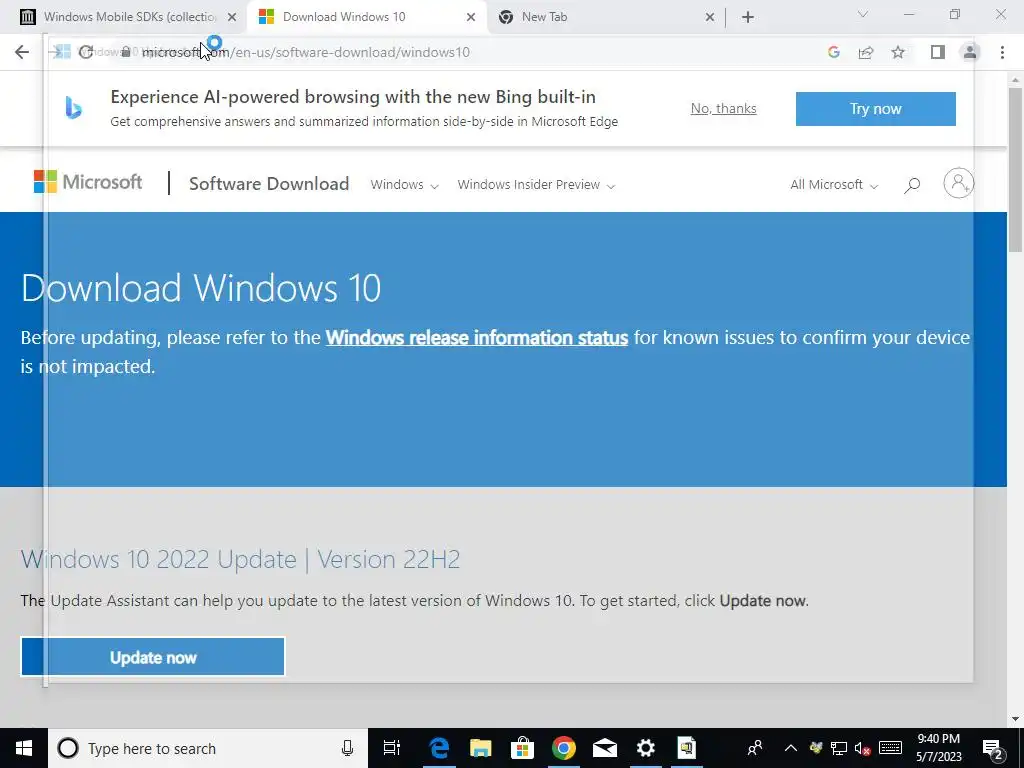Expand the All Microsoft dropdown

[834, 185]
